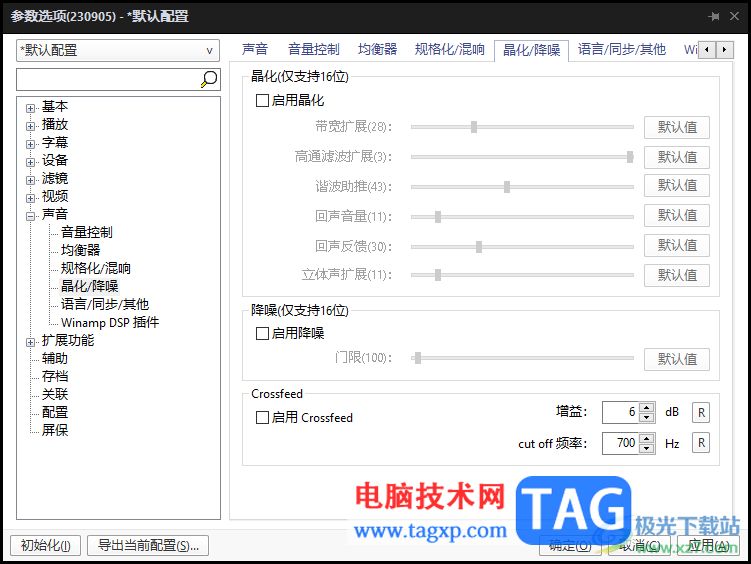Viewport: 751px width, 564px height.
Task: Reset 带宽扩展 with 默认值 button
Action: (677, 127)
